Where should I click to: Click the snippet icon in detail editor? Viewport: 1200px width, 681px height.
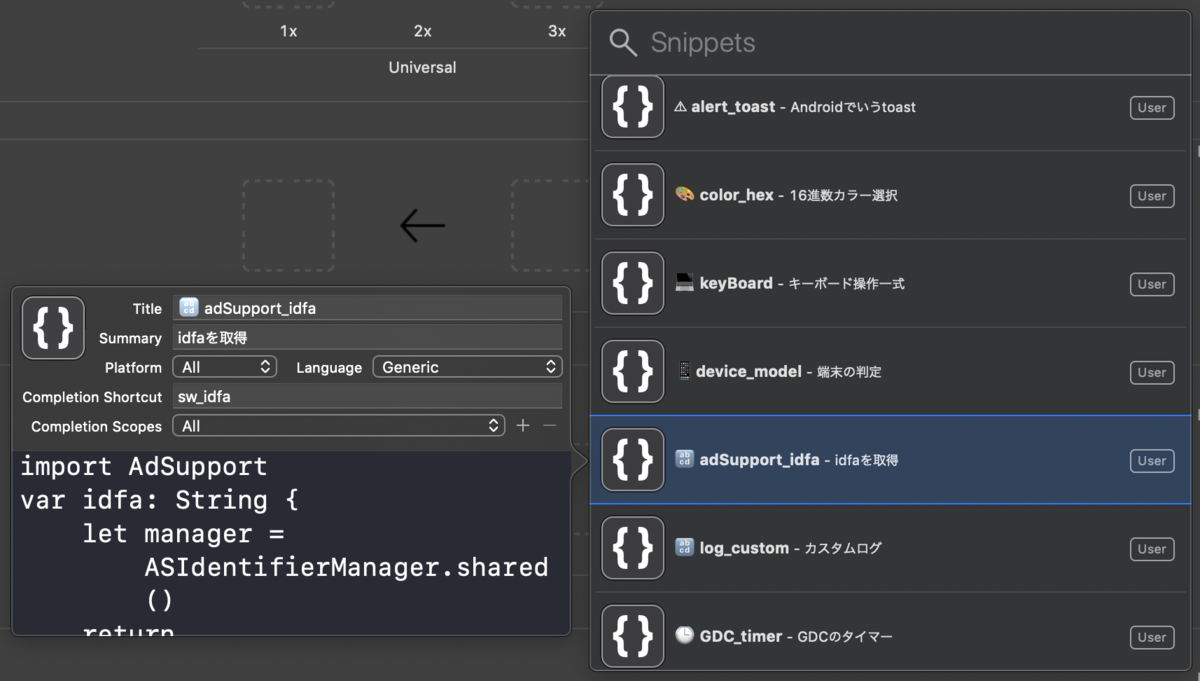pyautogui.click(x=53, y=327)
